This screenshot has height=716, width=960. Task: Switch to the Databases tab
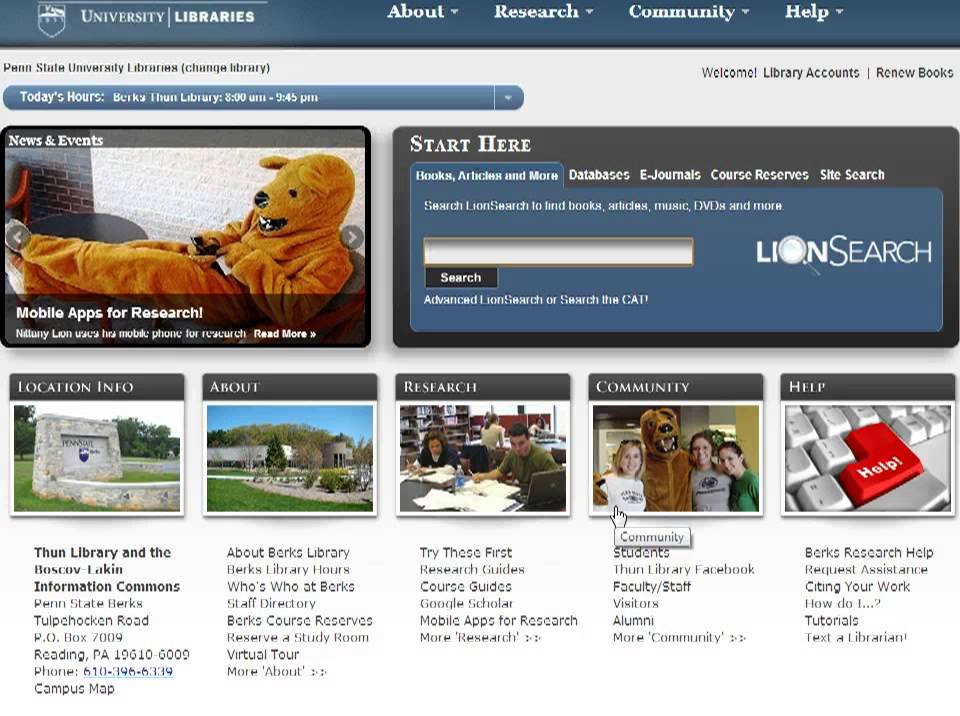(599, 175)
